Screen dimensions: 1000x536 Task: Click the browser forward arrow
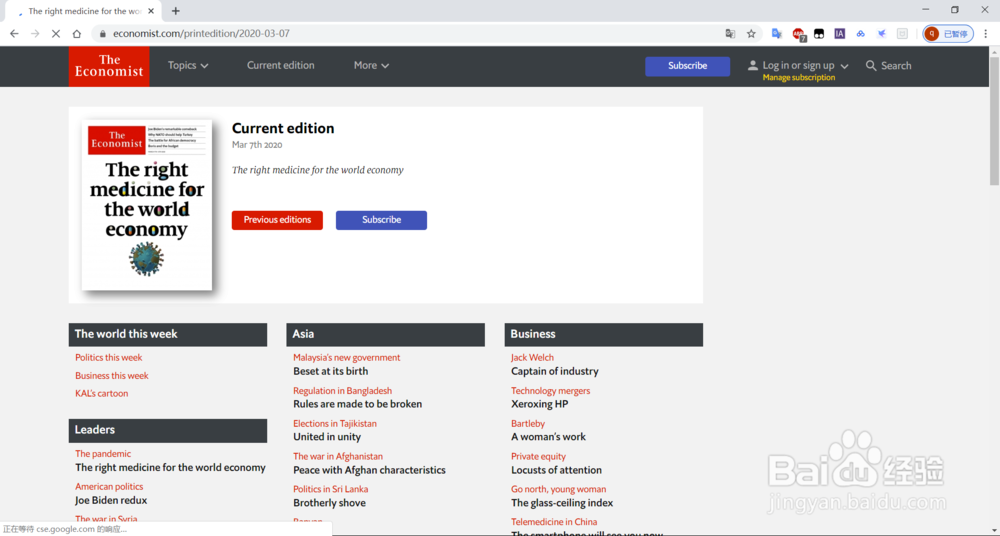(x=35, y=34)
